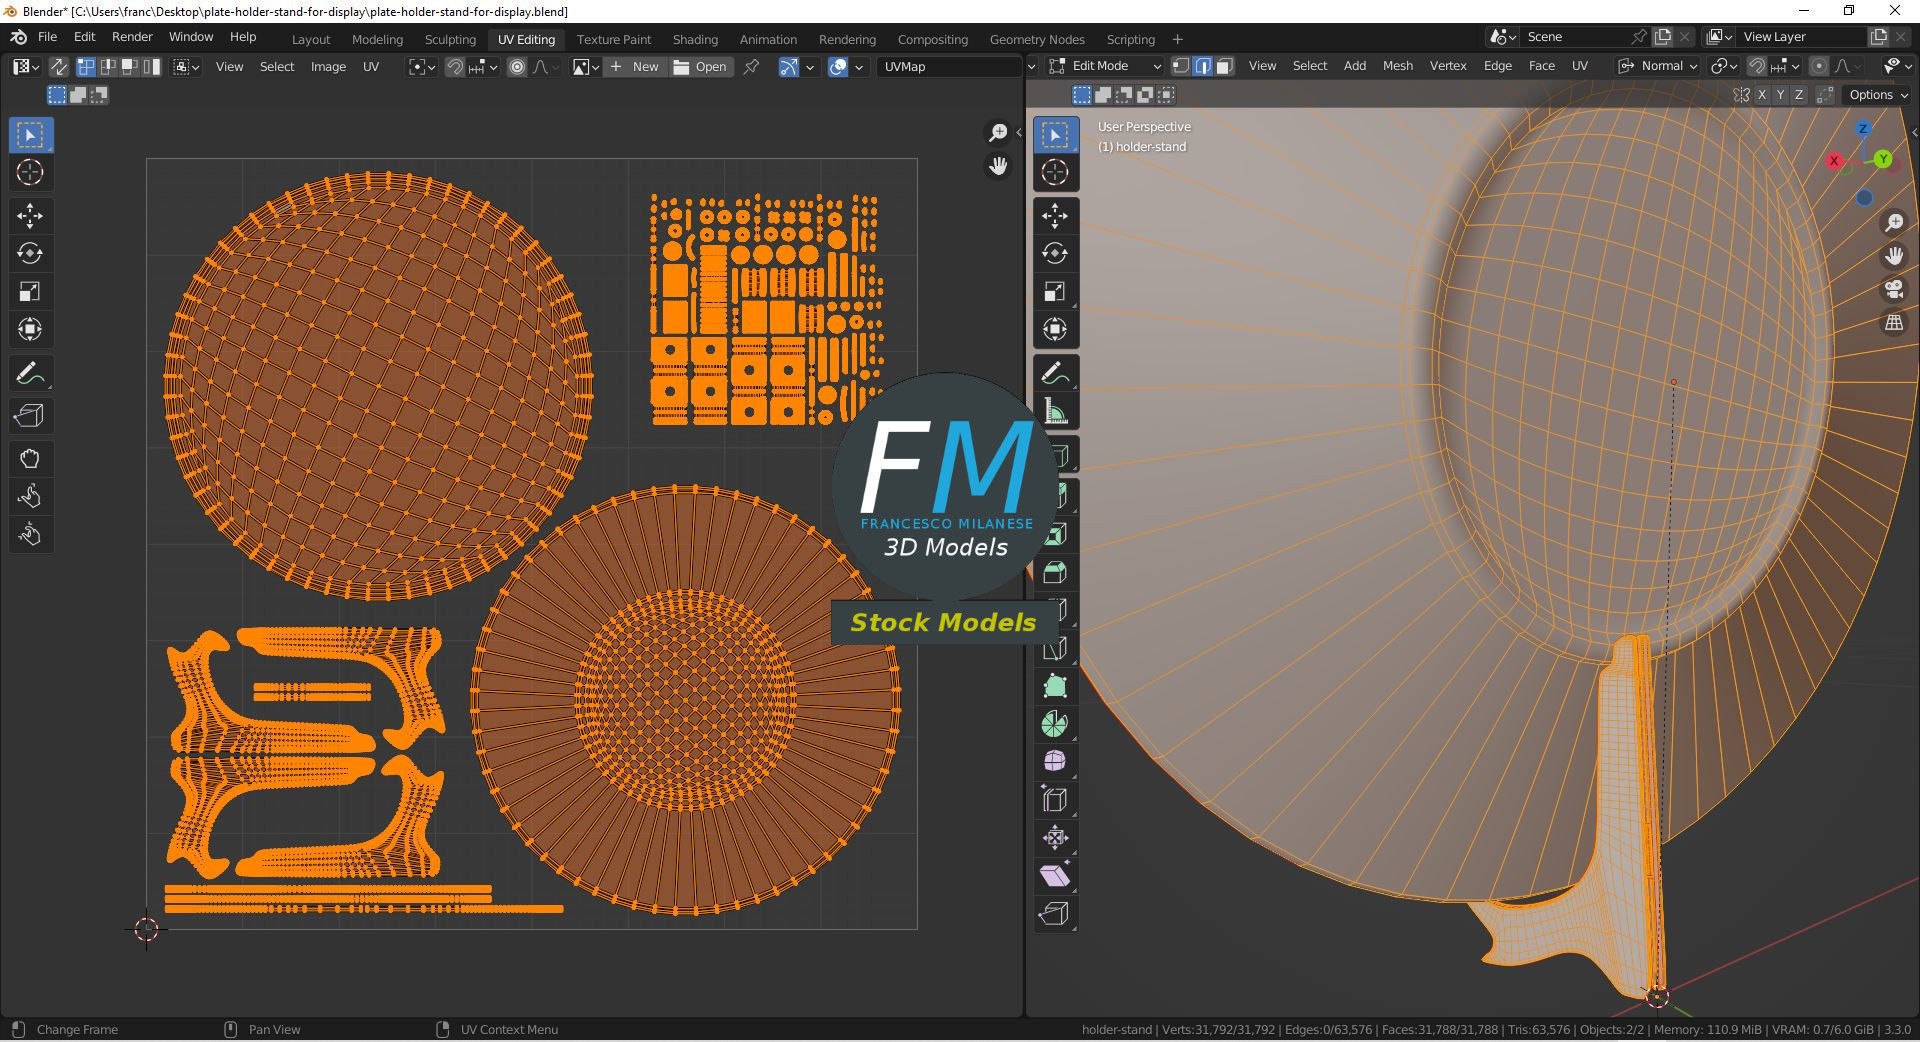Select the Shear tool in 3D viewport

click(1055, 875)
